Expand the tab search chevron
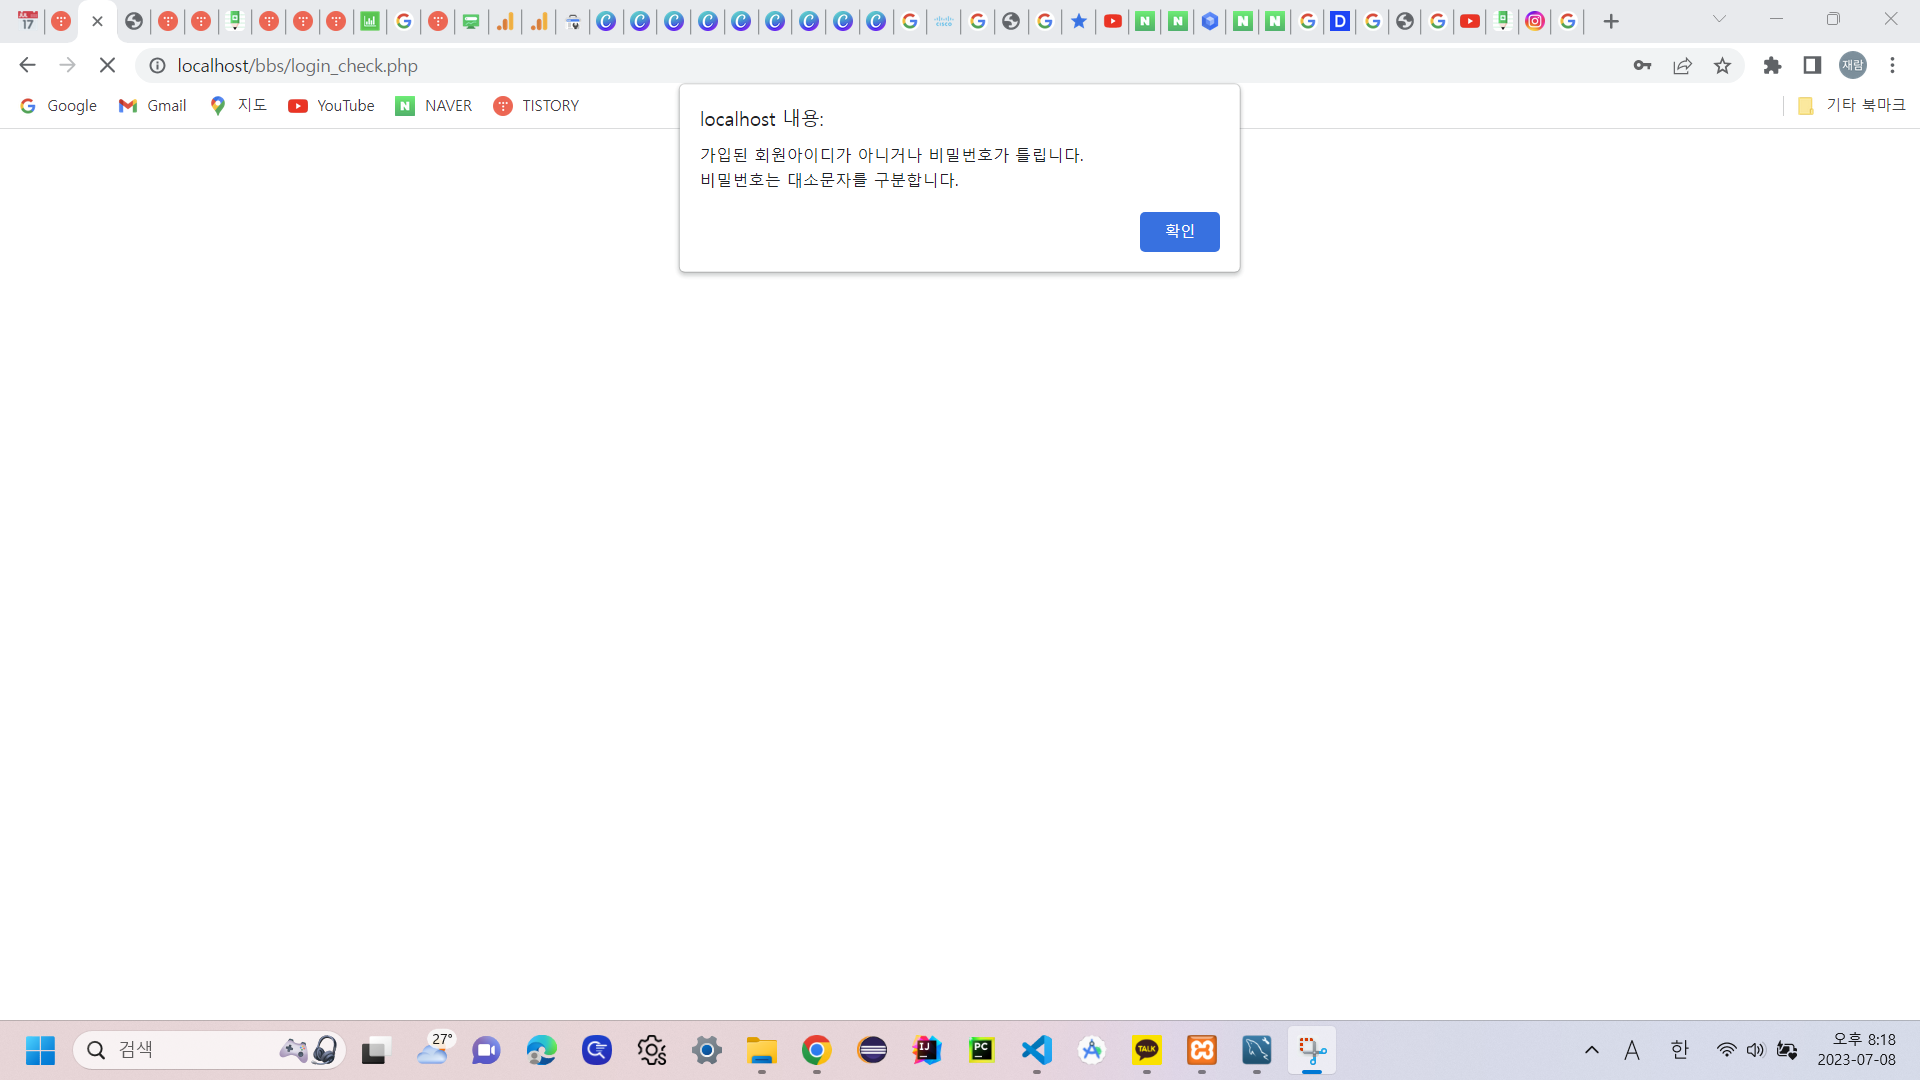This screenshot has width=1920, height=1080. 1719,19
